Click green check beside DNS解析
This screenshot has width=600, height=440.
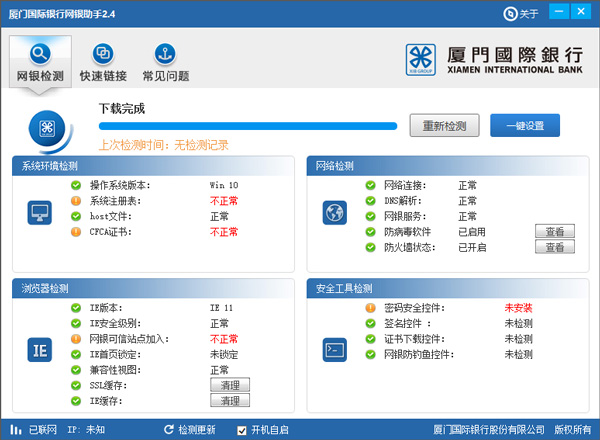[370, 201]
